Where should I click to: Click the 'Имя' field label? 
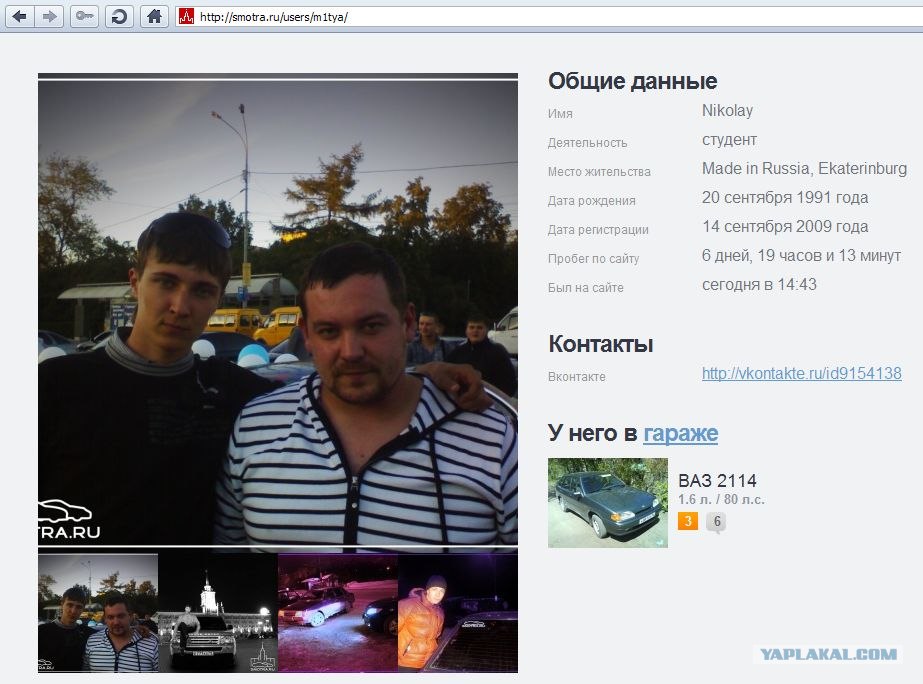coord(560,114)
